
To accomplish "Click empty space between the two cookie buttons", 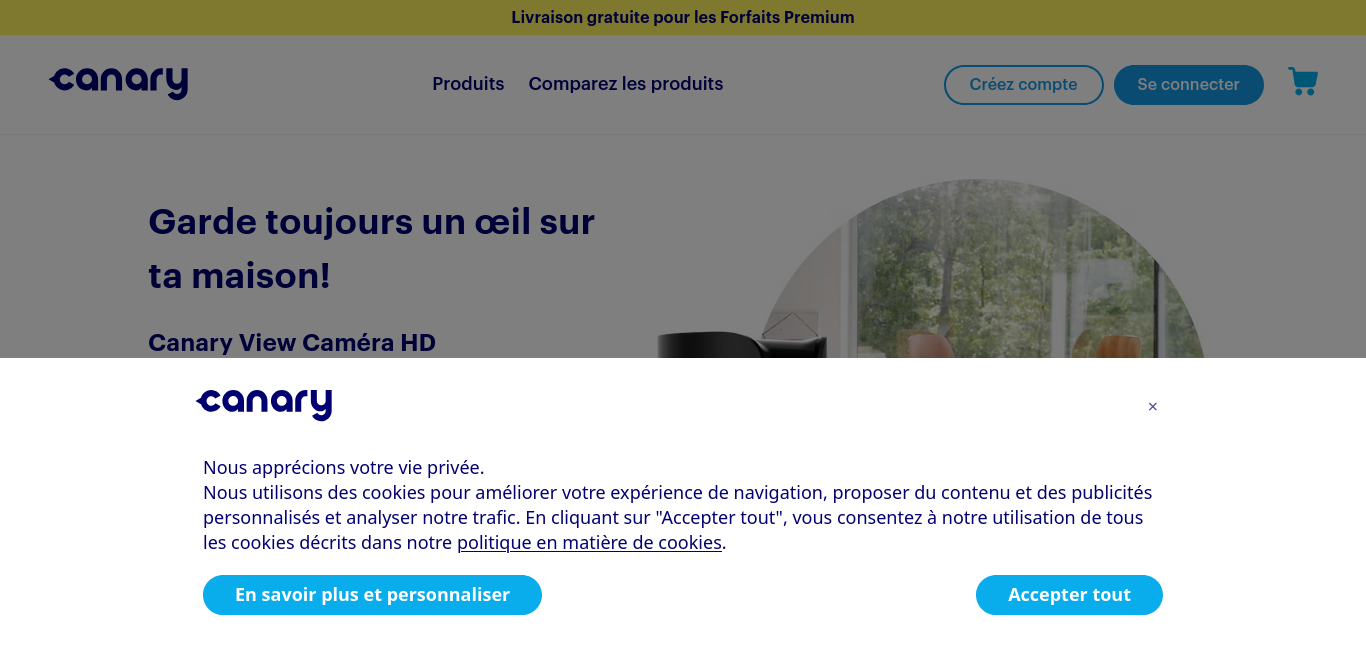I will coord(759,595).
